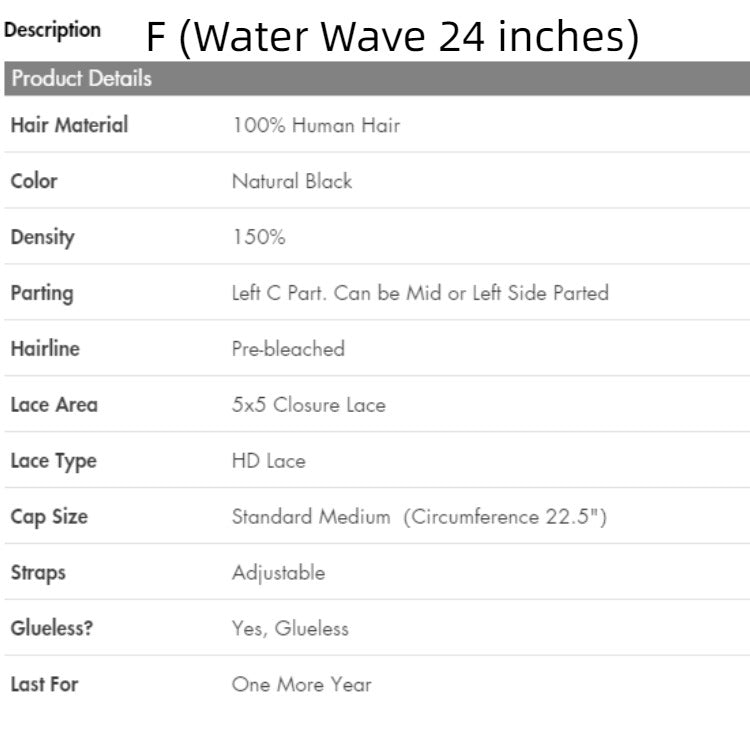750x750 pixels.
Task: Select the Product Details header bar
Action: point(375,78)
